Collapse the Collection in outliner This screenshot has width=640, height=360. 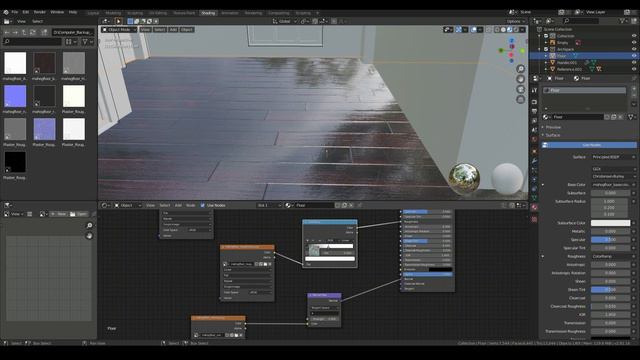click(x=540, y=36)
